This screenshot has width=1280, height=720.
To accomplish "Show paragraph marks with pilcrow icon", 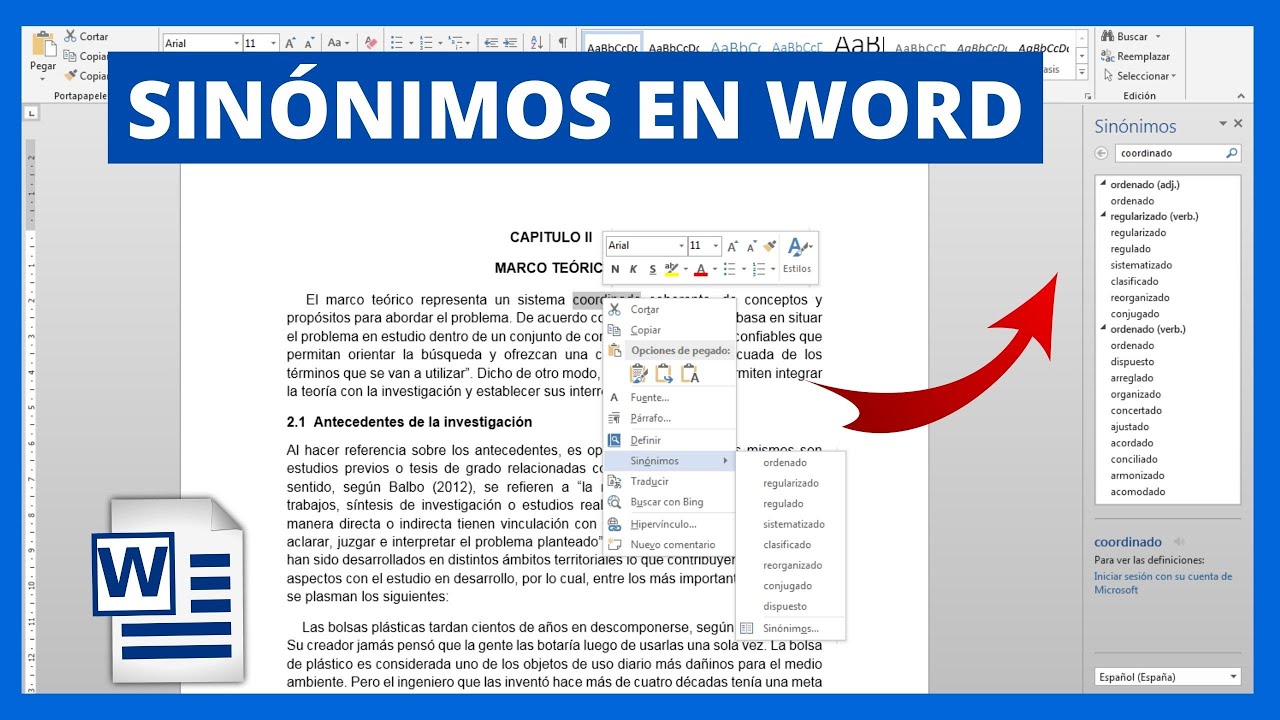I will tap(563, 43).
